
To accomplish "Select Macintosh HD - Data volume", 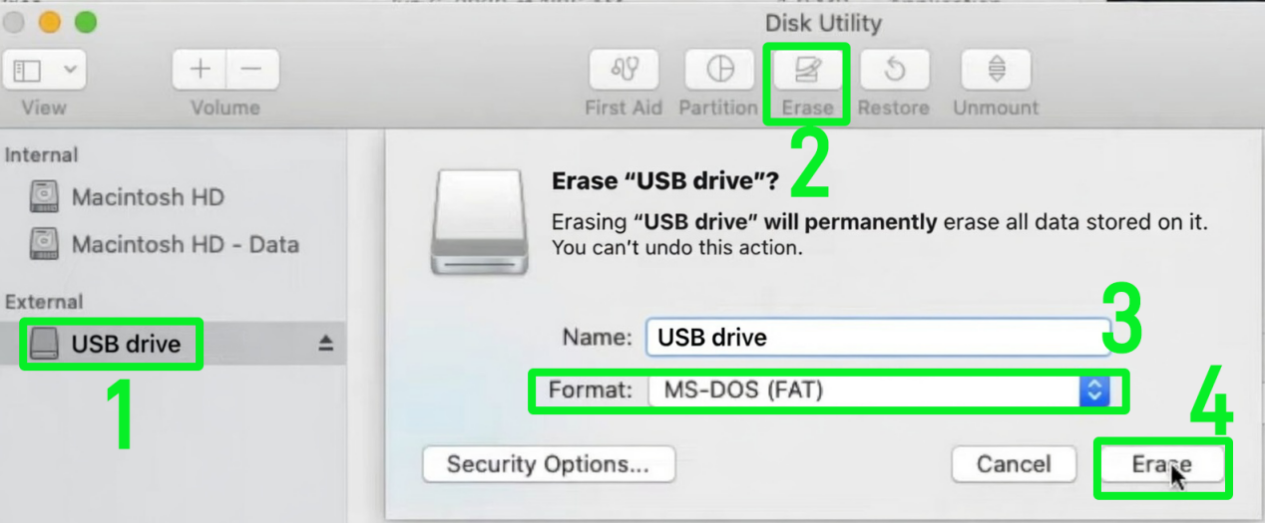I will click(x=184, y=244).
